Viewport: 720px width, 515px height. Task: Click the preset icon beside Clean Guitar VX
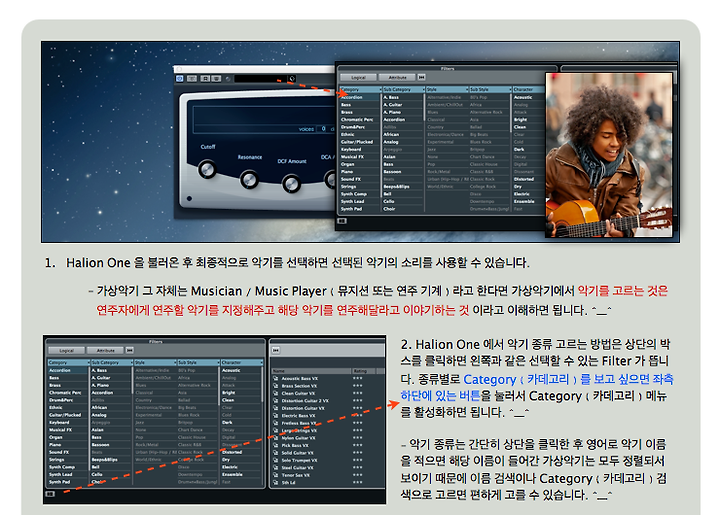[x=276, y=393]
